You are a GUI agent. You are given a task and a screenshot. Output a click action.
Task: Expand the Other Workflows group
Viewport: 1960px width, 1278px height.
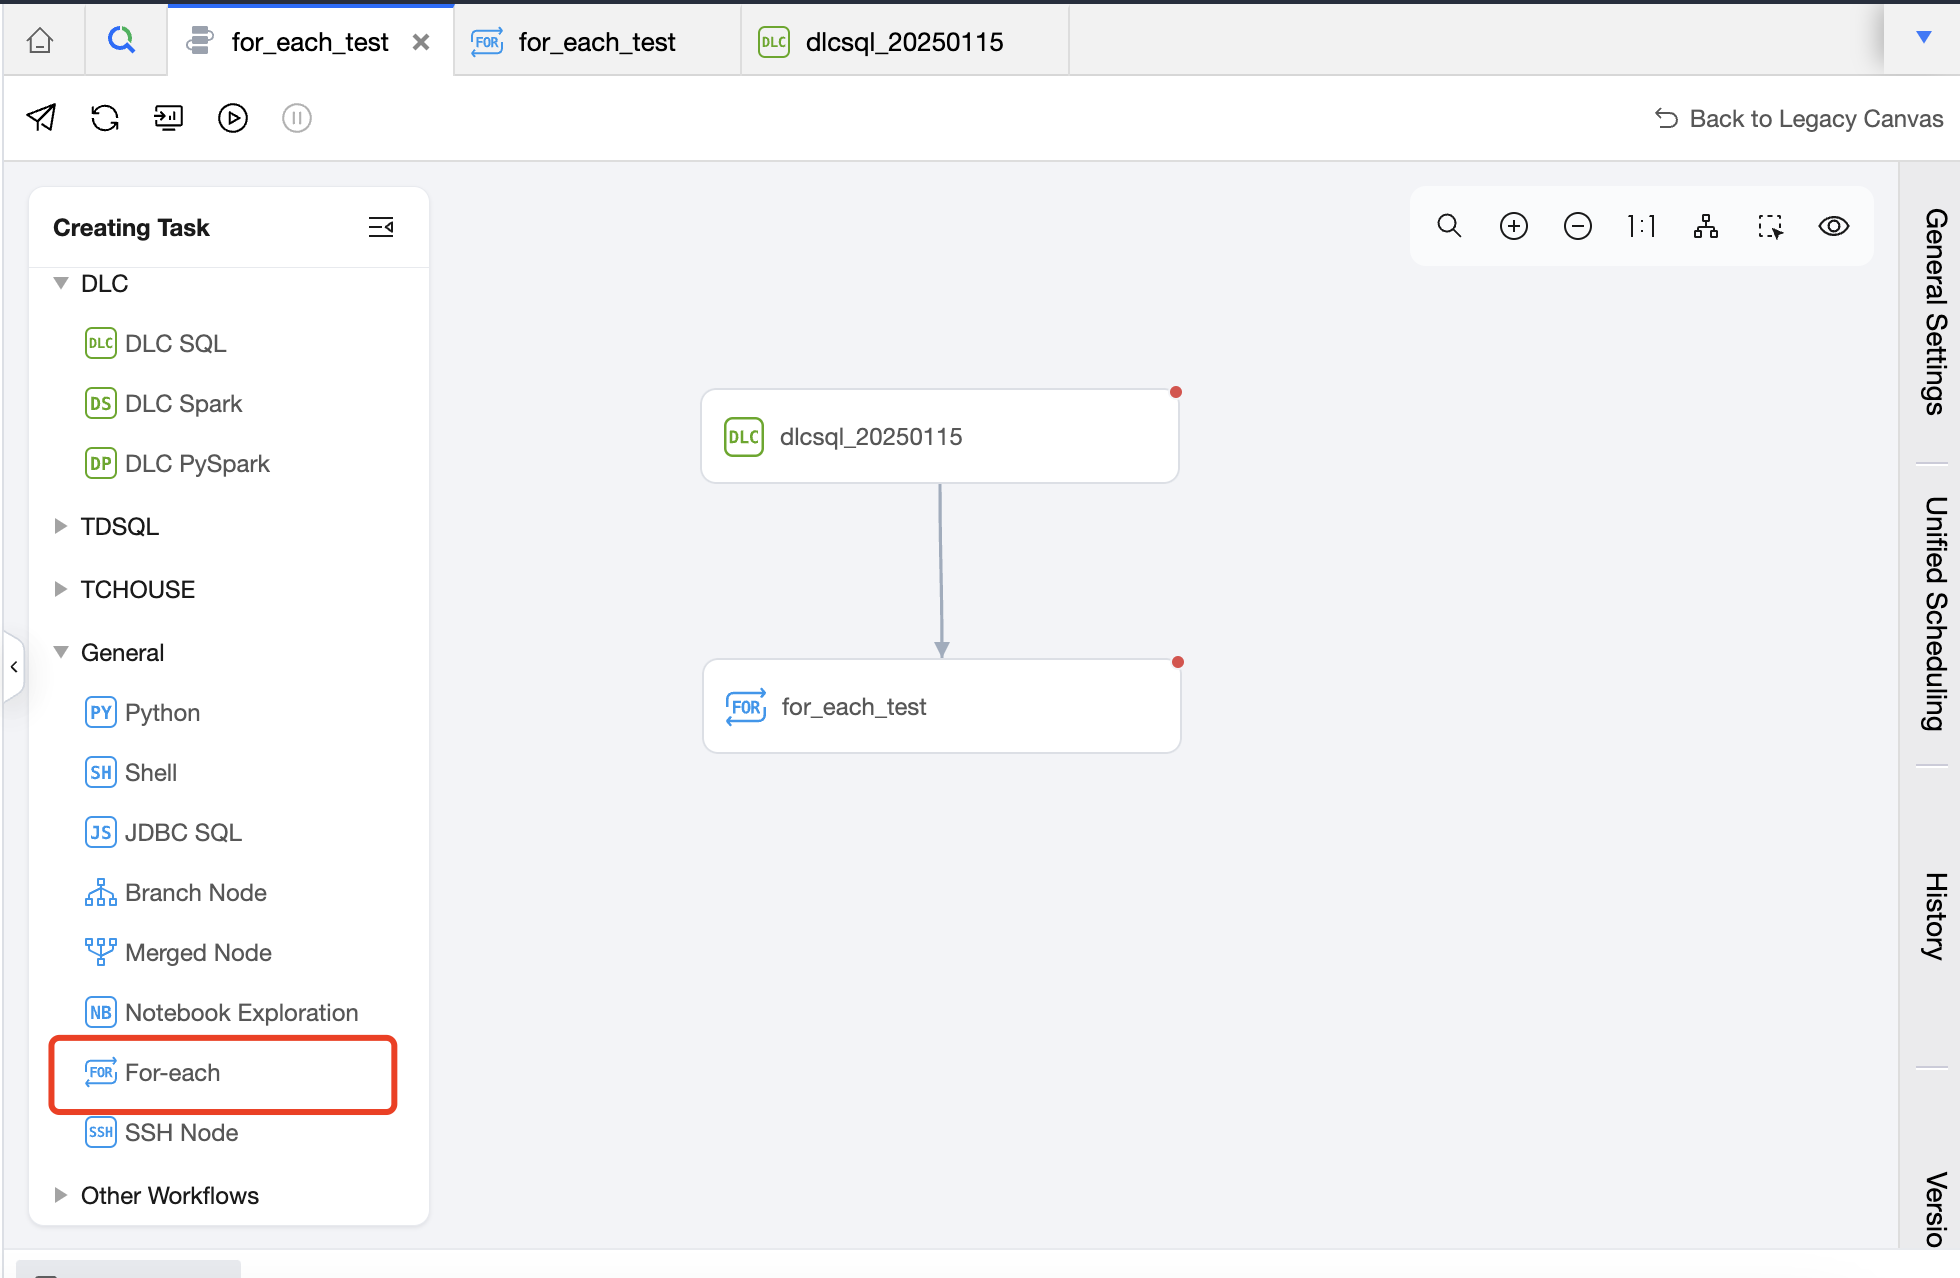[x=61, y=1195]
